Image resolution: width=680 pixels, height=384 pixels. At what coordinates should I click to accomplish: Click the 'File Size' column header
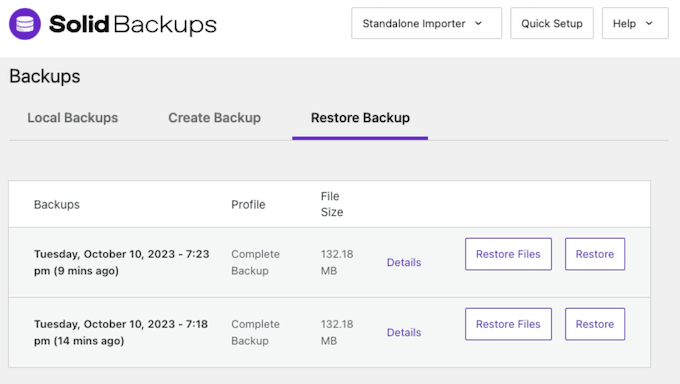point(332,204)
